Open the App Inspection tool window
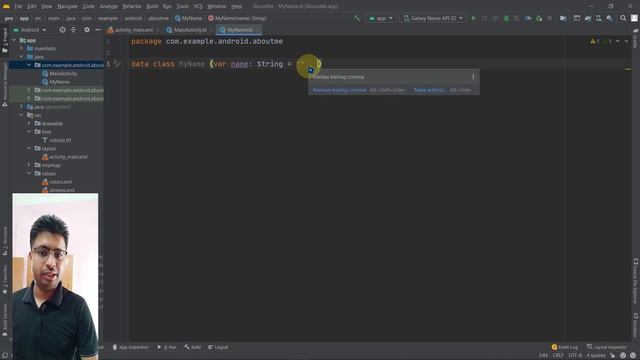This screenshot has height=360, width=640. 131,347
